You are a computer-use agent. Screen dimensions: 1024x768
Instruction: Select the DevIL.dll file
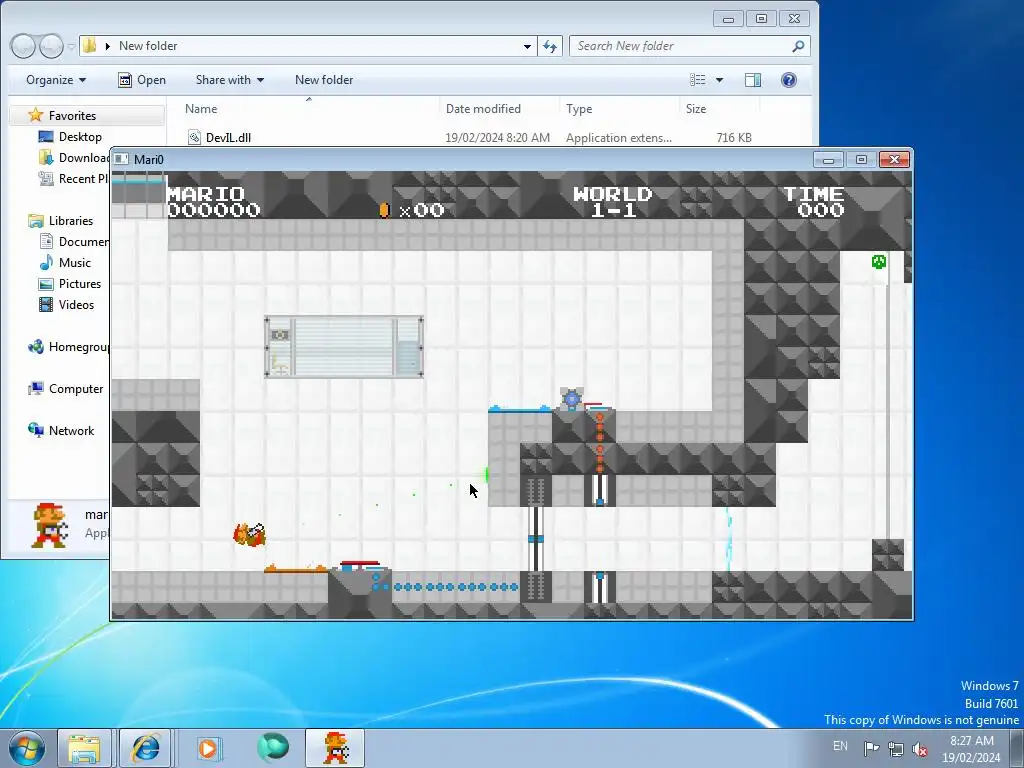(x=228, y=137)
